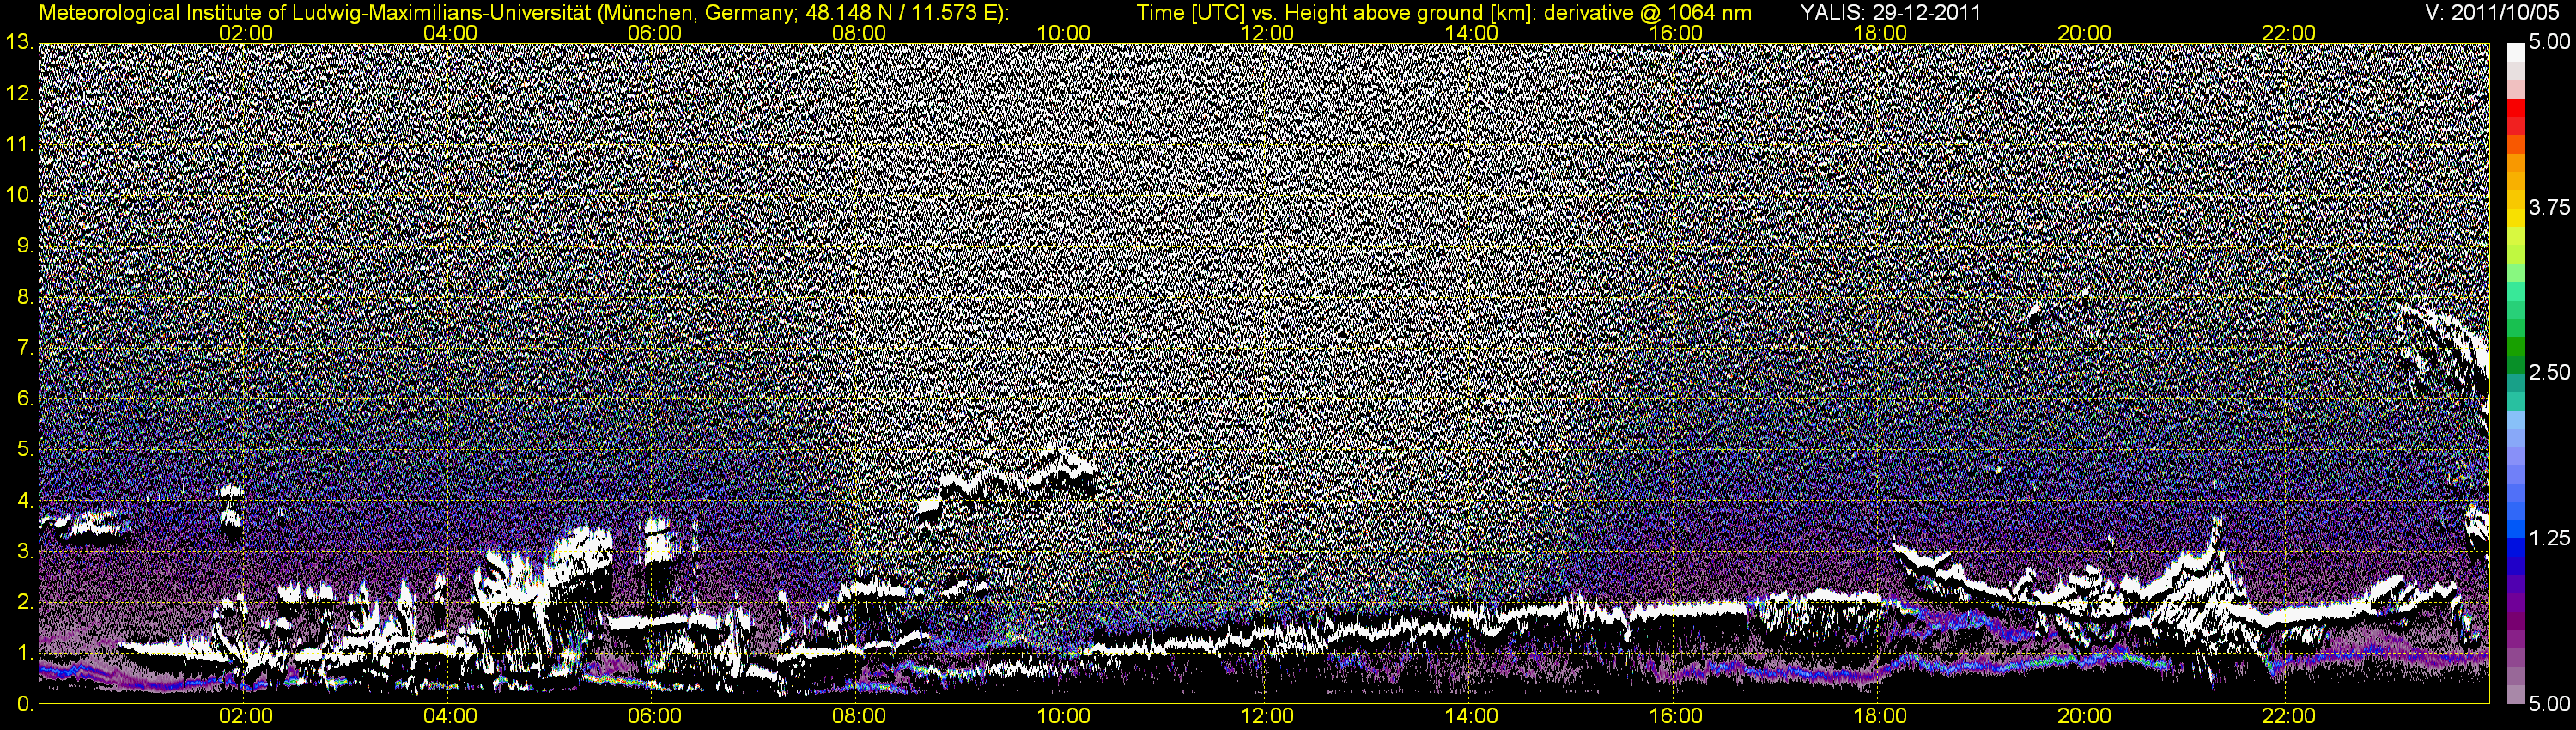The height and width of the screenshot is (730, 2576).
Task: Click the 08:00 label on the bottom time axis
Action: [859, 716]
